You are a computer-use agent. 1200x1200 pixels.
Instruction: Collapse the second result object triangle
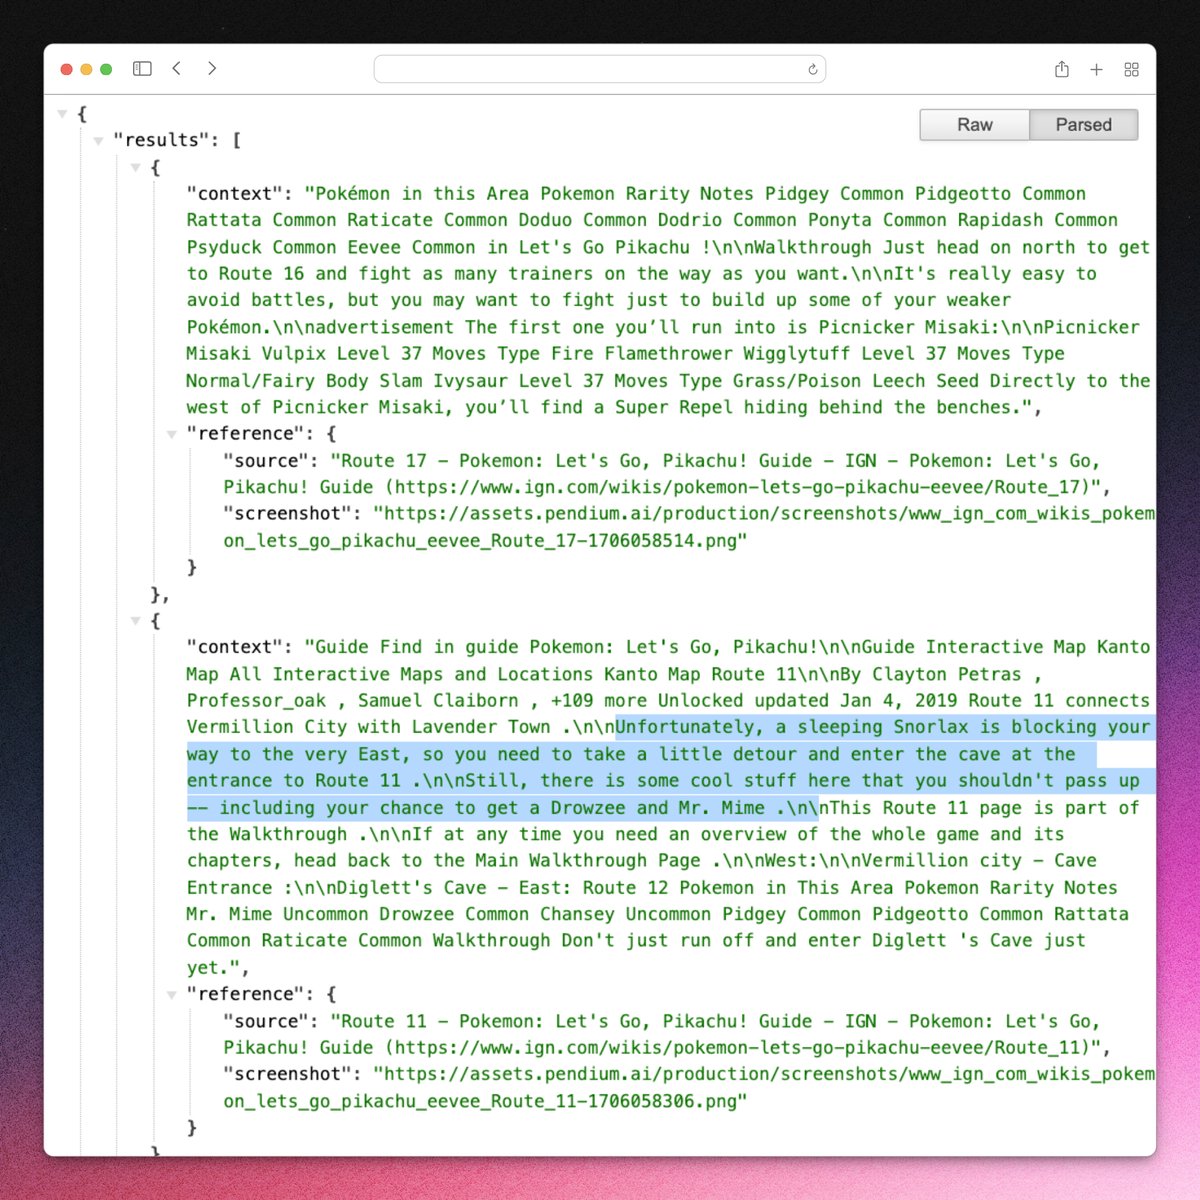135,621
